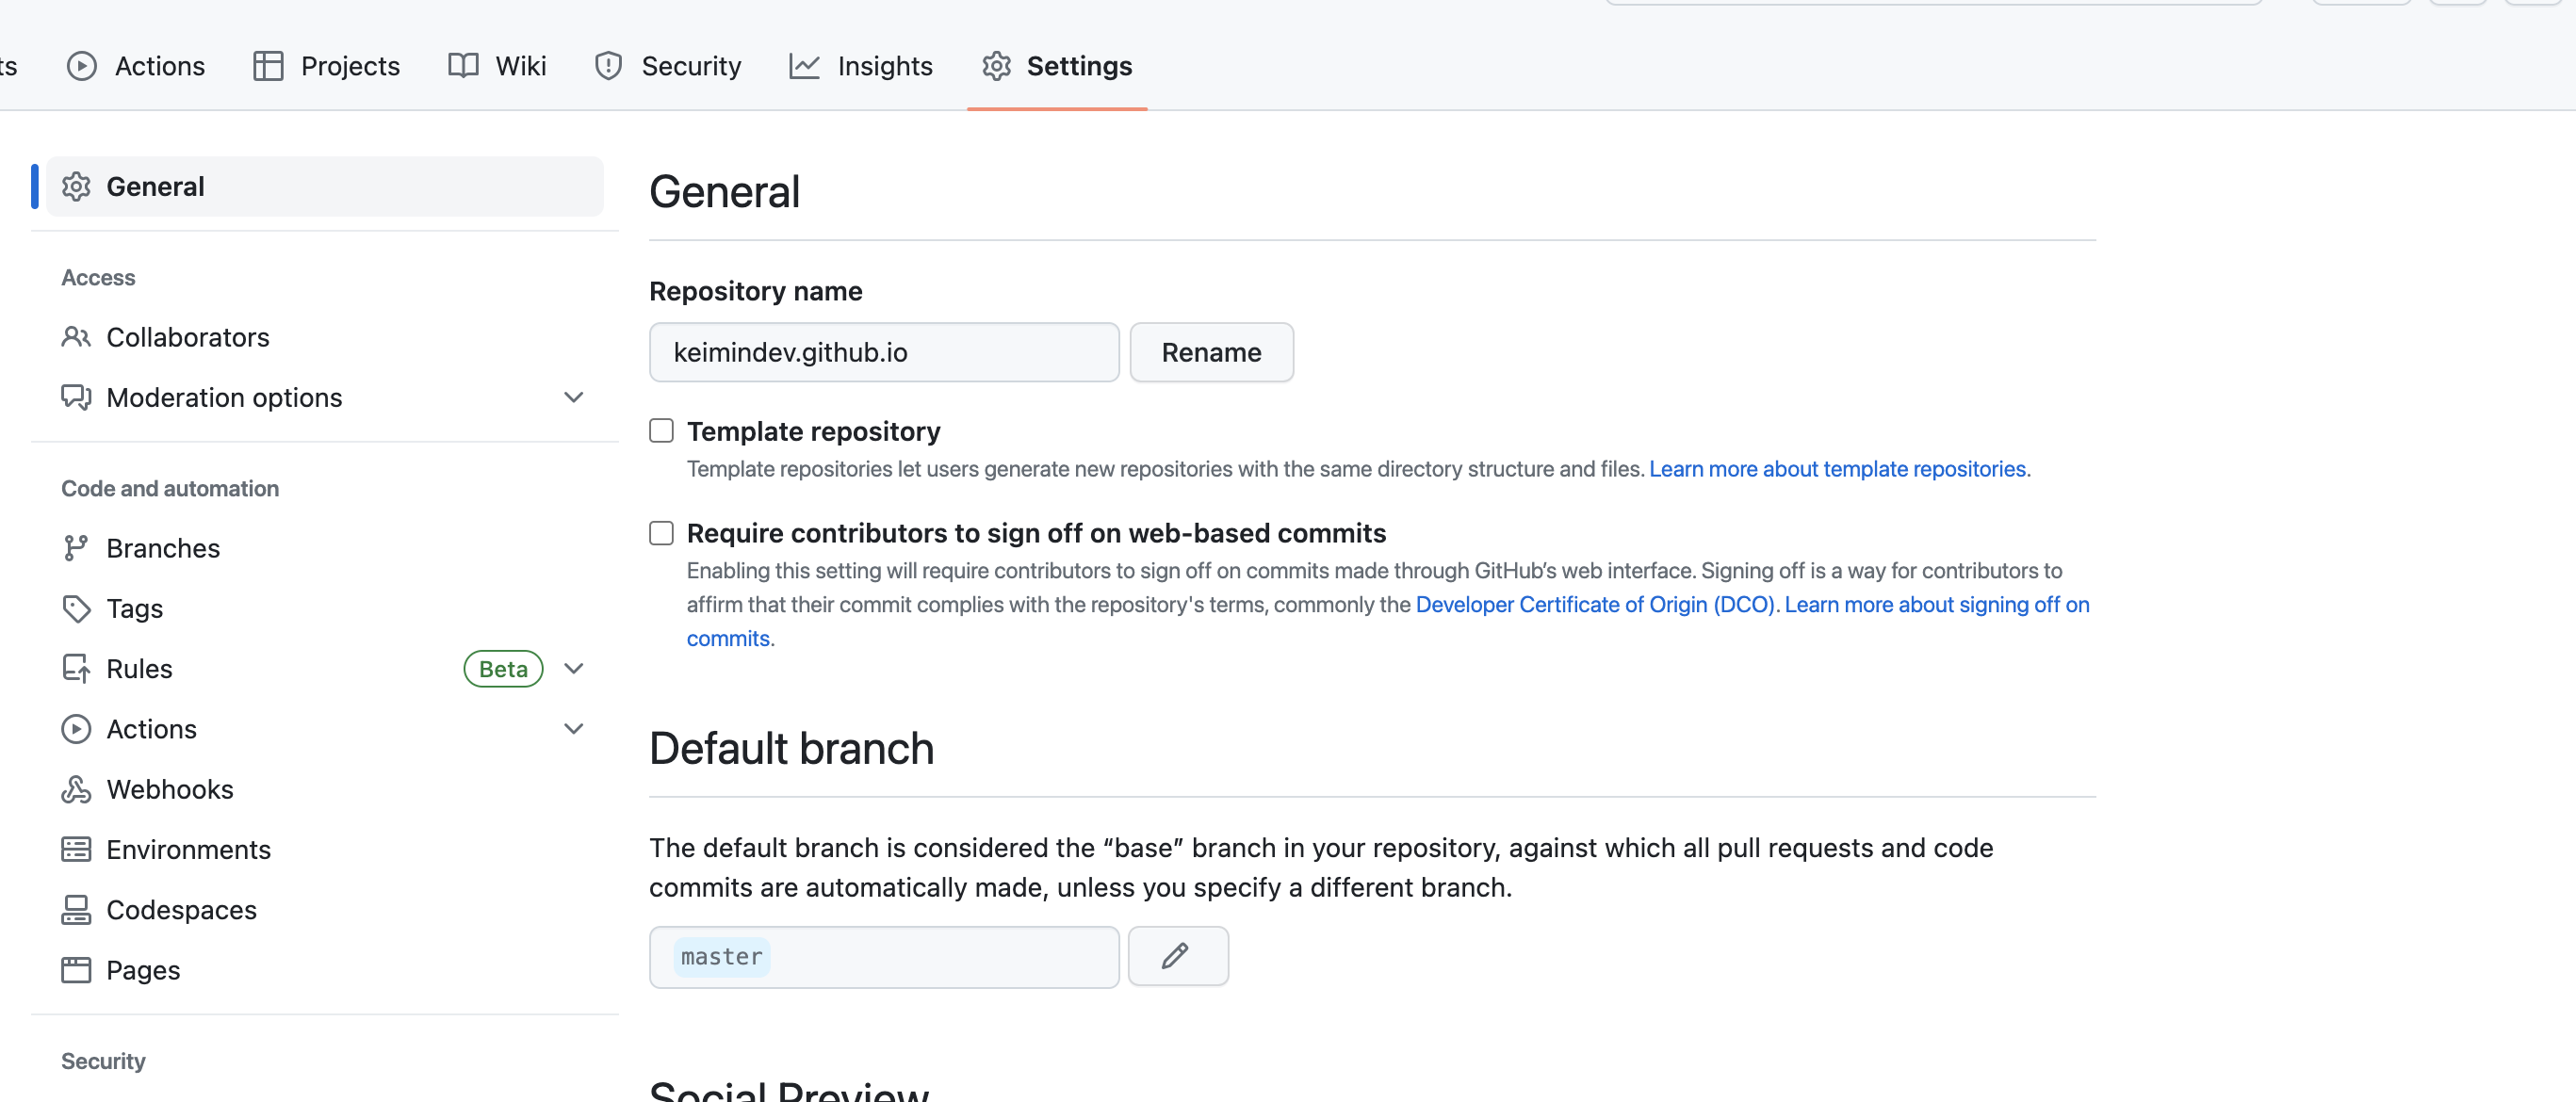Click the Environments server icon
Screen dimensions: 2576x1102
[76, 849]
